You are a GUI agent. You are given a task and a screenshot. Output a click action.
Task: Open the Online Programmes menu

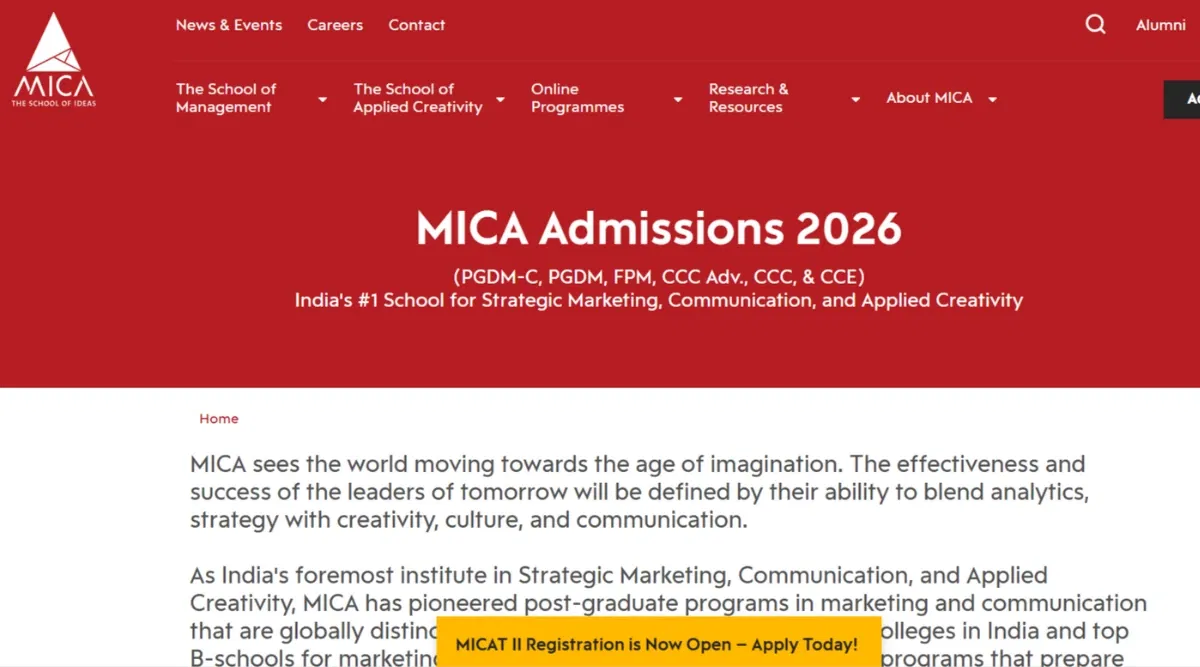pyautogui.click(x=577, y=98)
